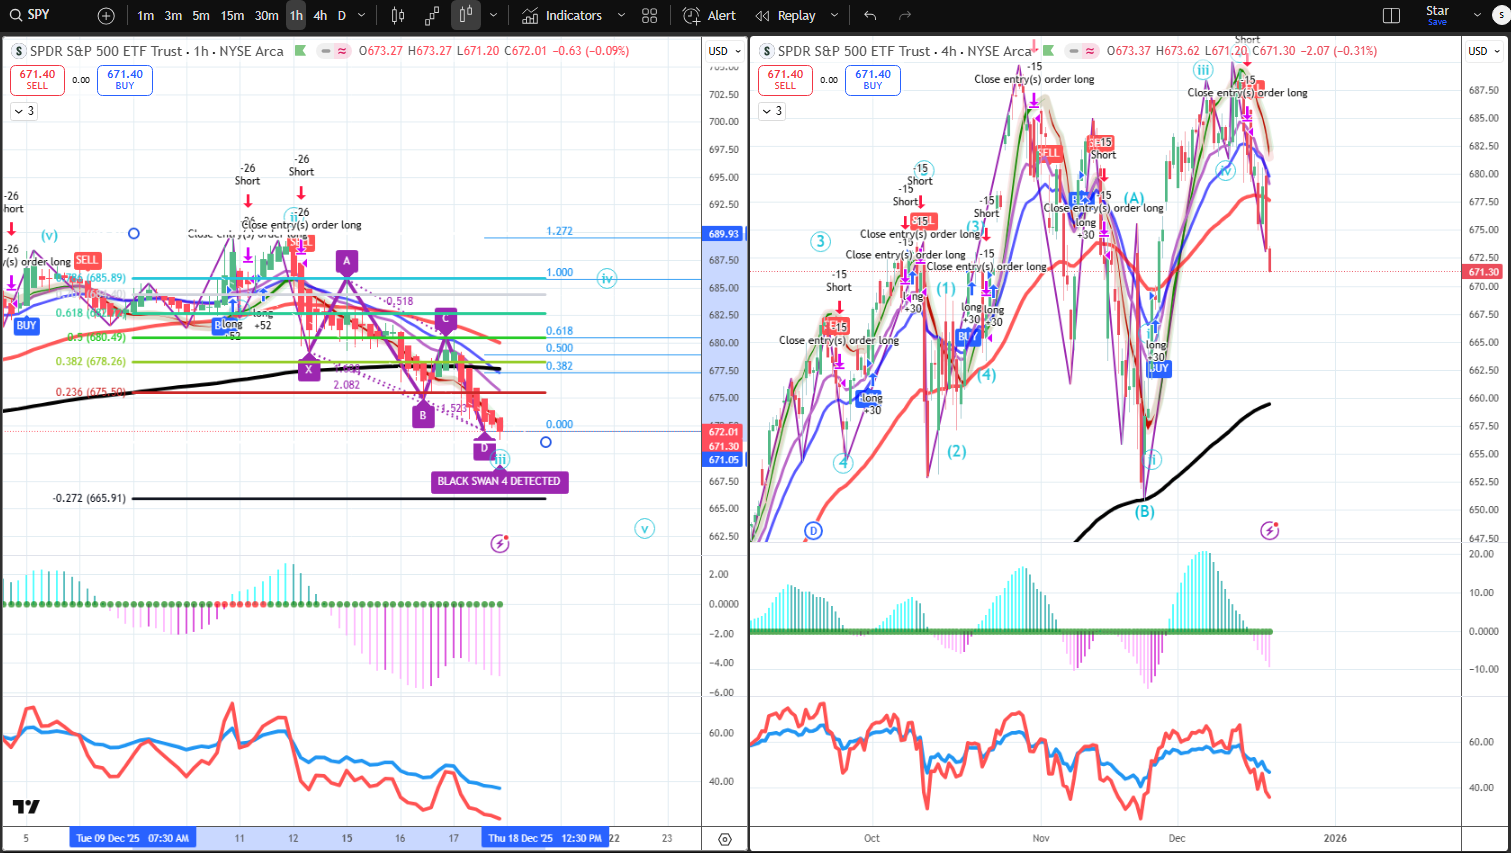Toggle the gray minus indicator on 1h chart
Image resolution: width=1511 pixels, height=853 pixels.
coord(325,51)
